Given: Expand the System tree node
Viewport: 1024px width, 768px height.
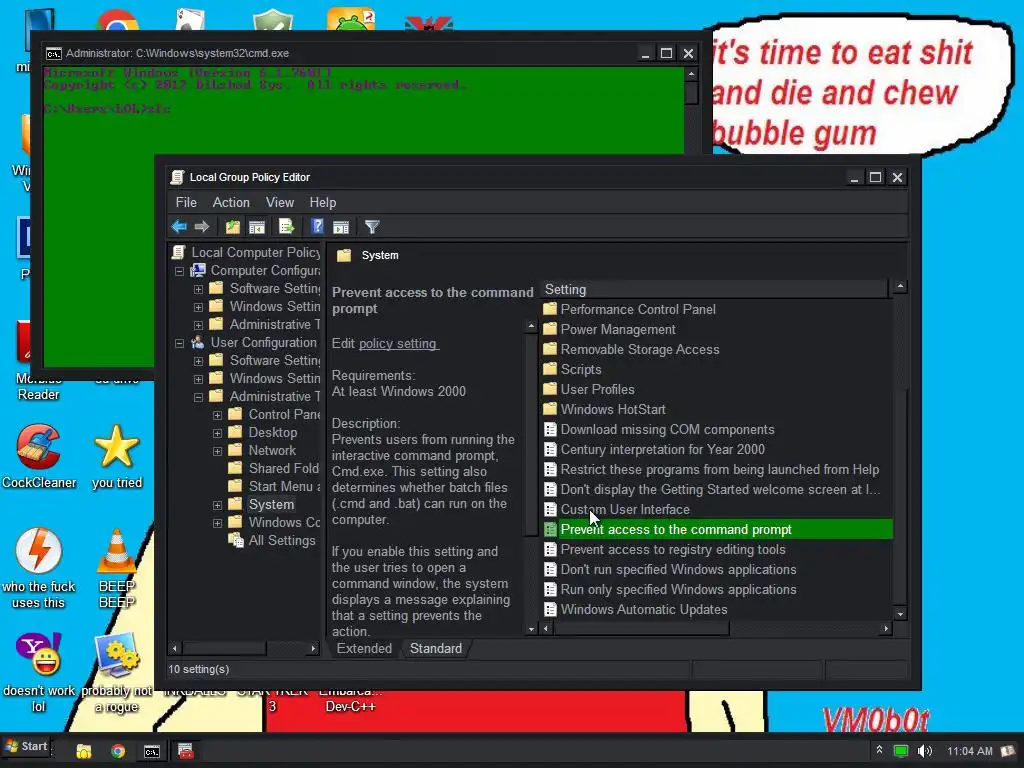Looking at the screenshot, I should click(x=217, y=505).
